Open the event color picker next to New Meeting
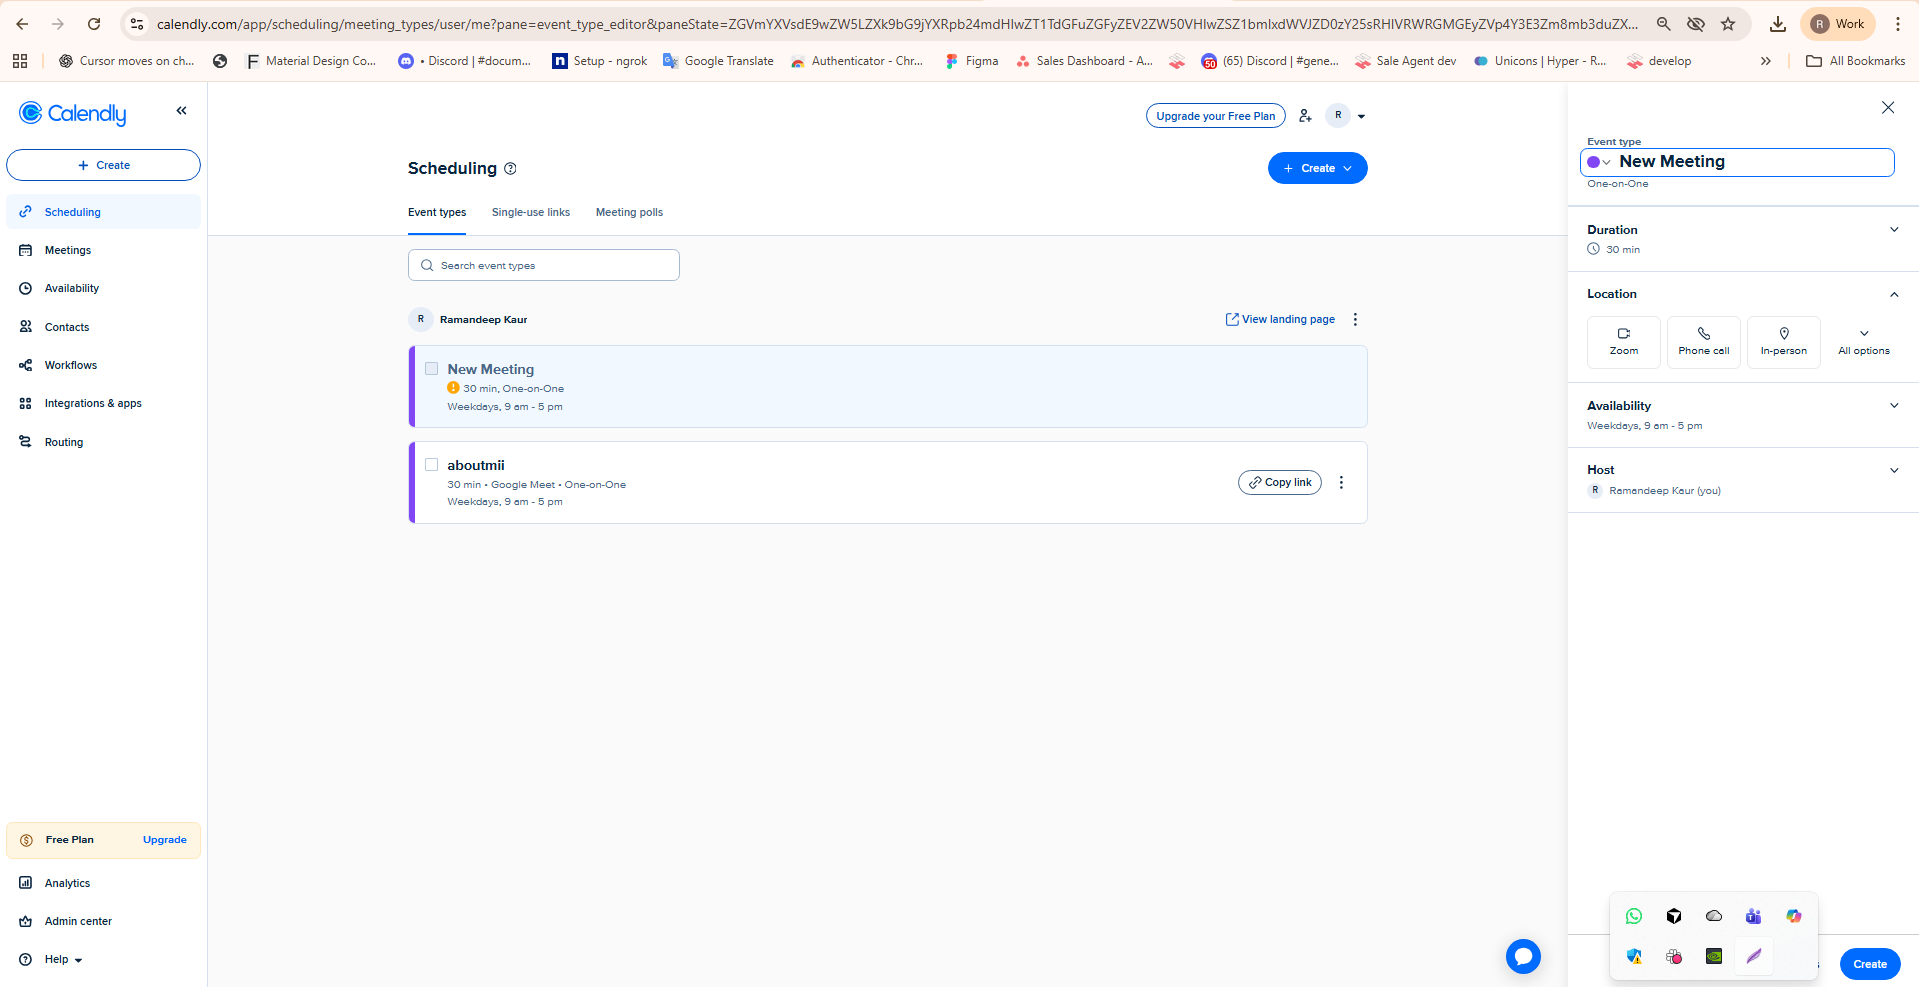 (1597, 161)
